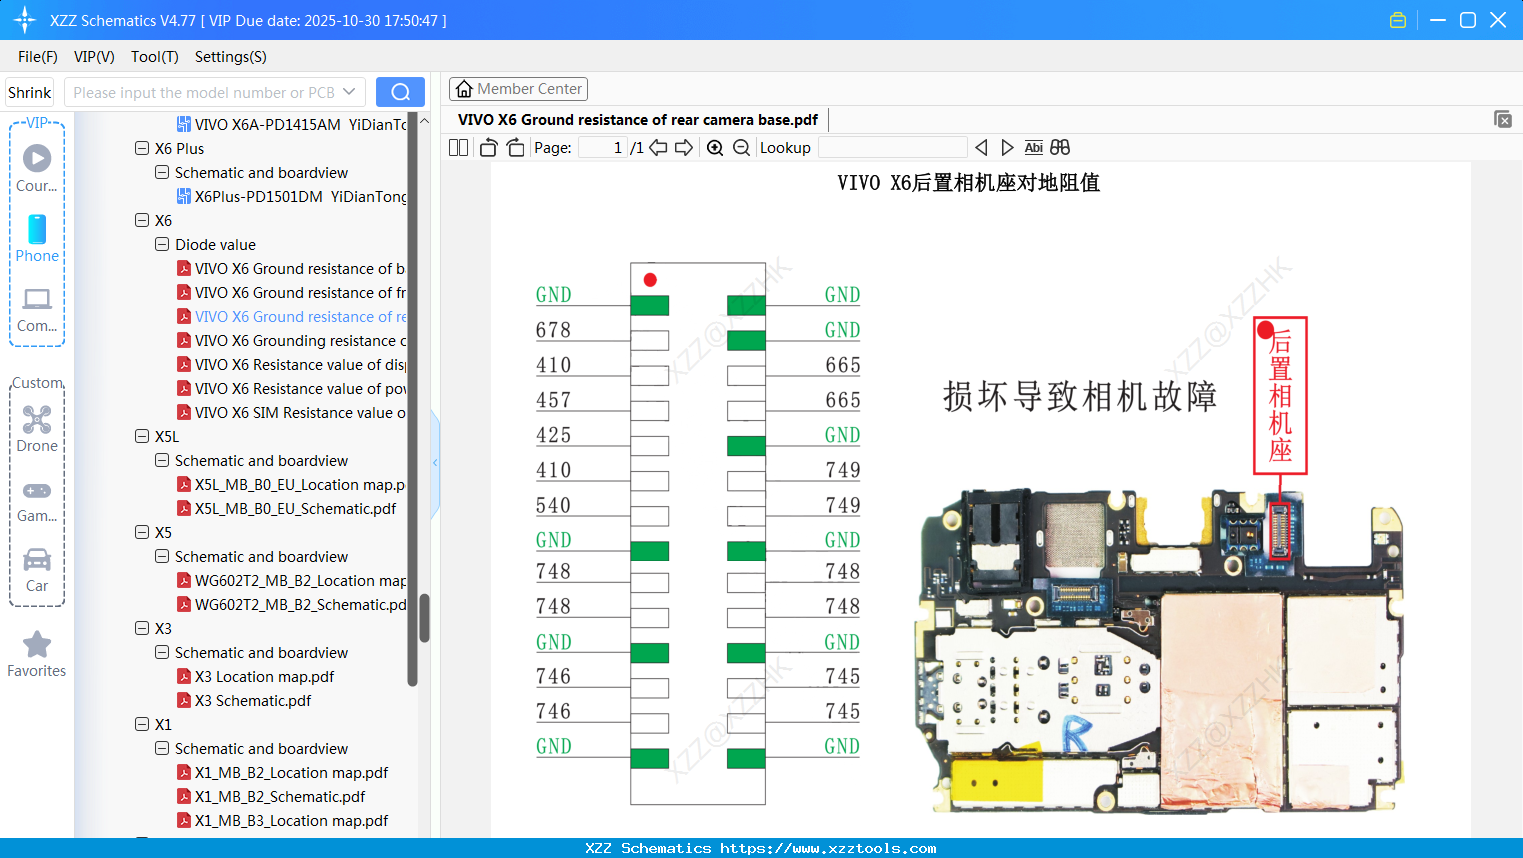
Task: Toggle the split compare view icon
Action: pos(1060,147)
